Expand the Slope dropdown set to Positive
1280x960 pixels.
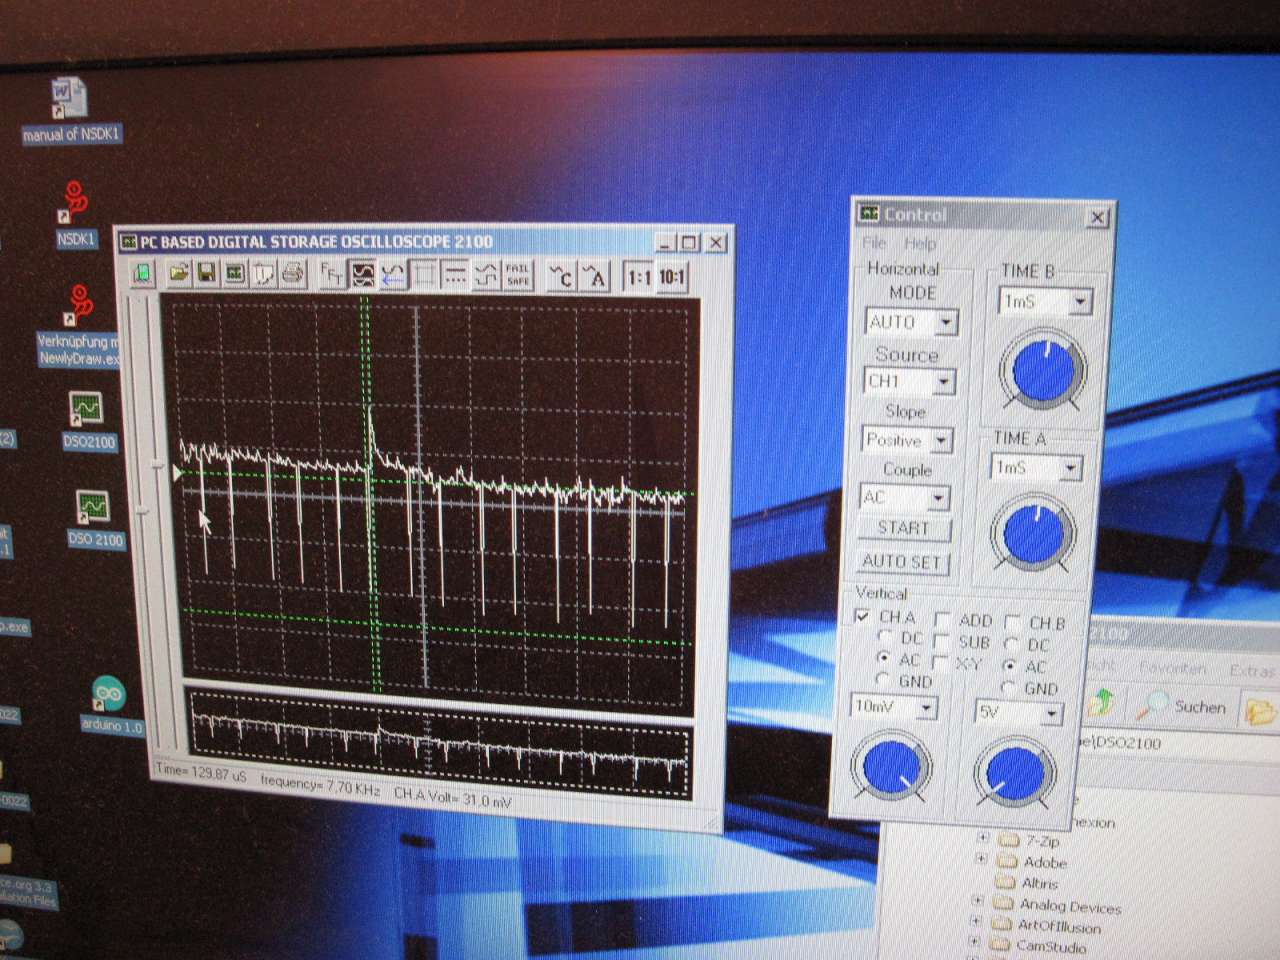(x=941, y=440)
